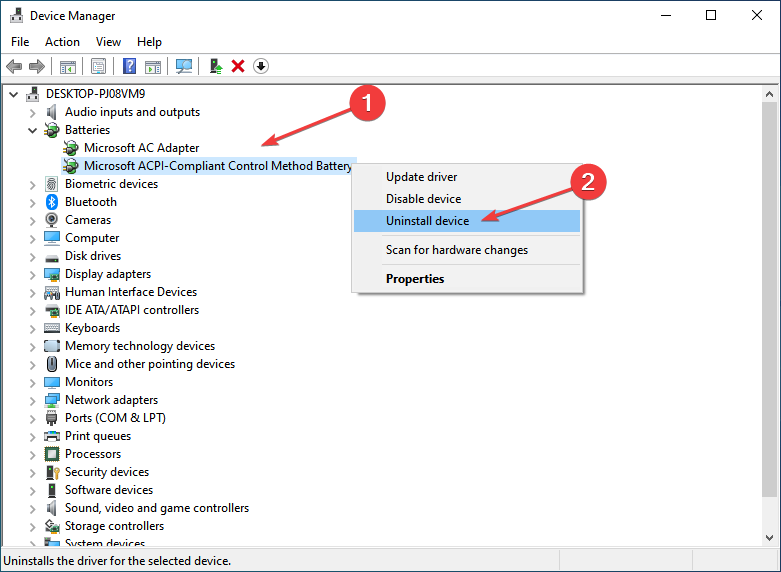The image size is (781, 572).
Task: Expand the Computer category
Action: 32,239
